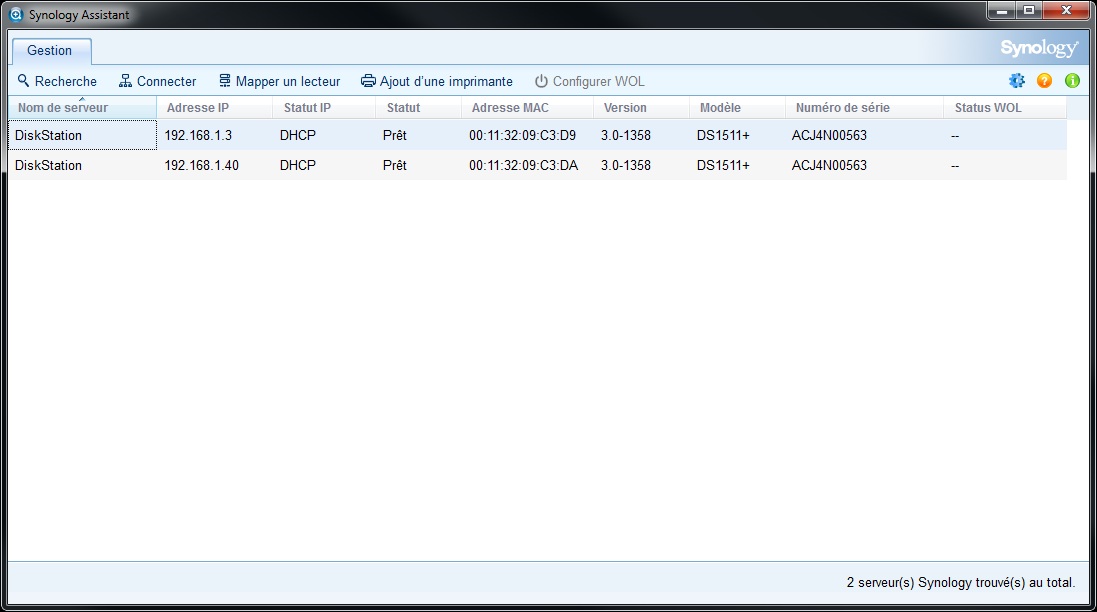This screenshot has height=612, width=1097.
Task: Click DS1511+ model in 192.168.1.40 row
Action: (723, 165)
